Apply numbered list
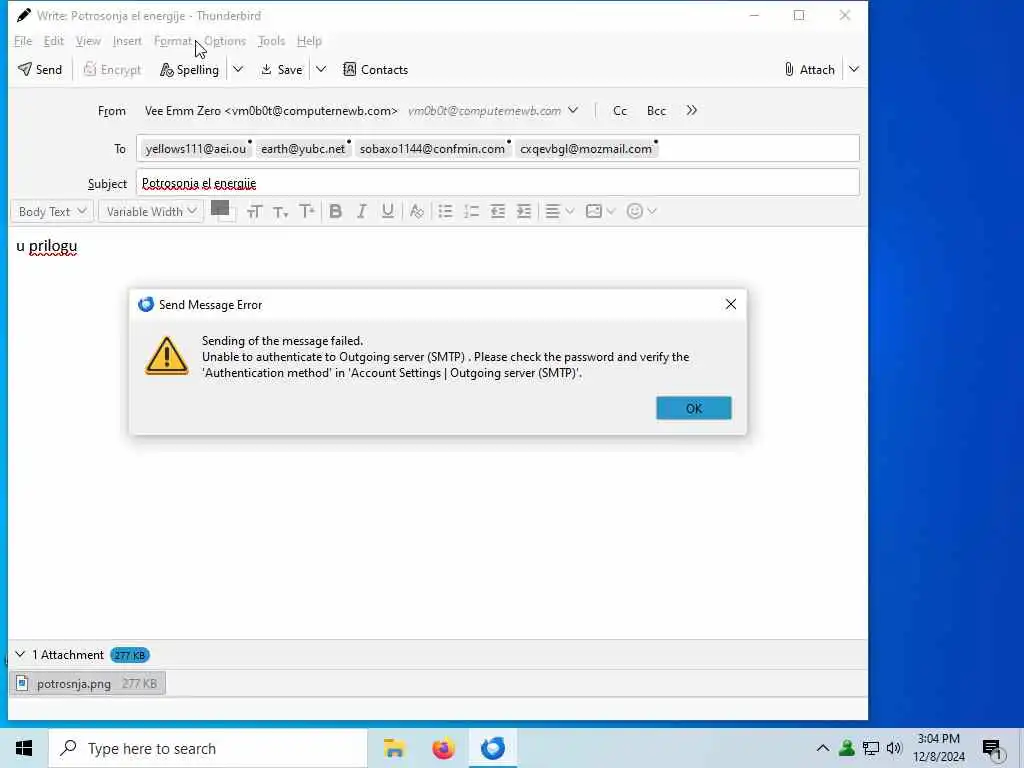 472,211
